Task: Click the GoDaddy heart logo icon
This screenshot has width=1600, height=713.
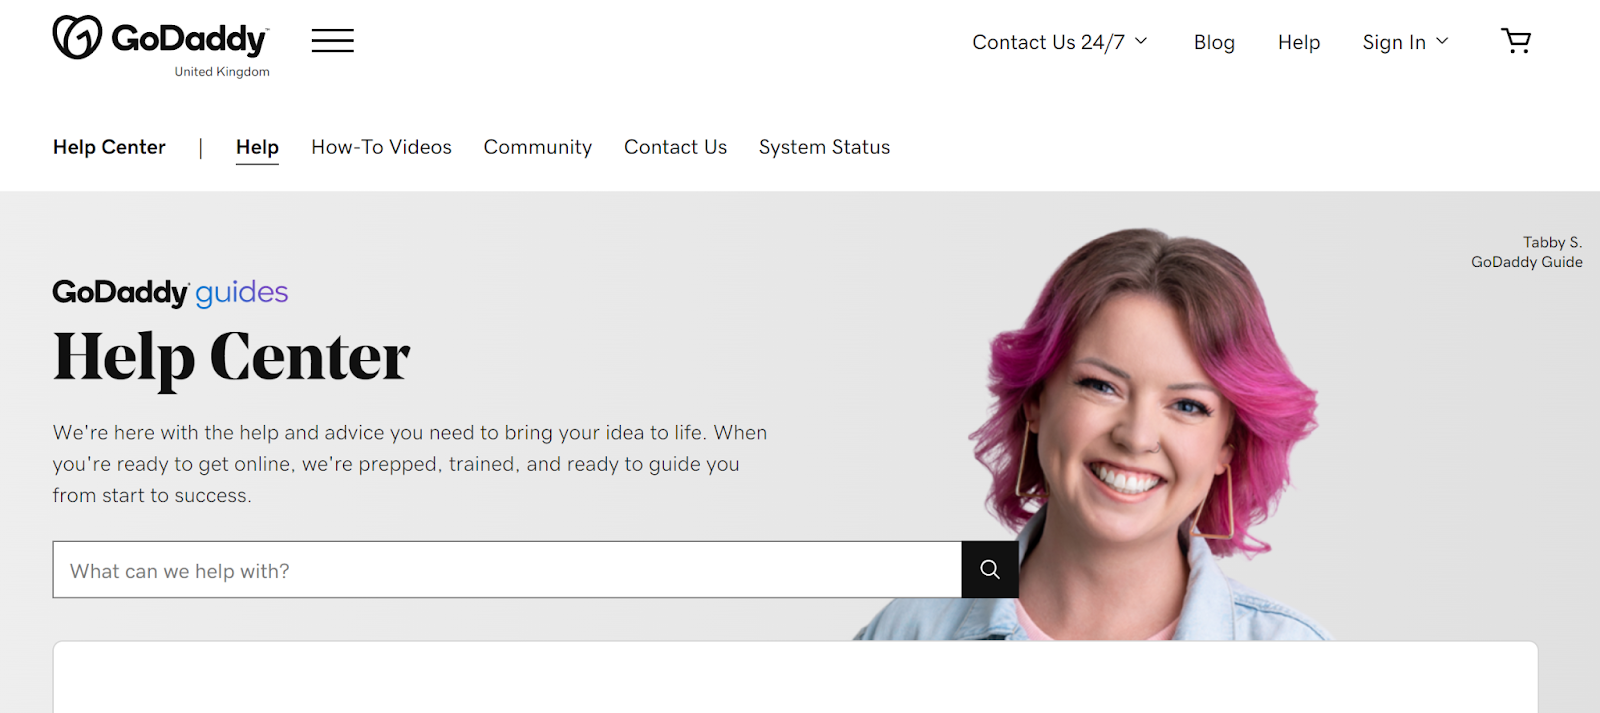Action: coord(77,38)
